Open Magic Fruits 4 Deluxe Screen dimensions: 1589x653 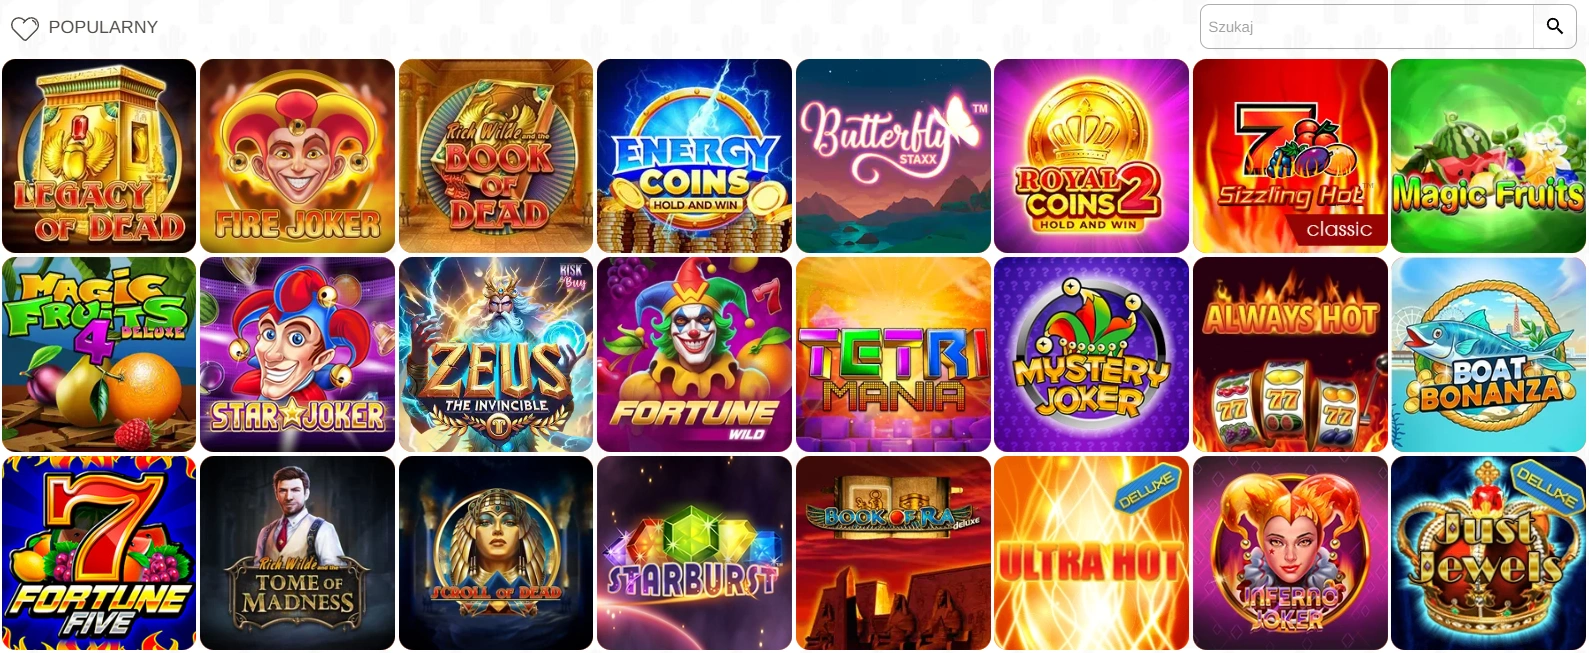point(99,354)
